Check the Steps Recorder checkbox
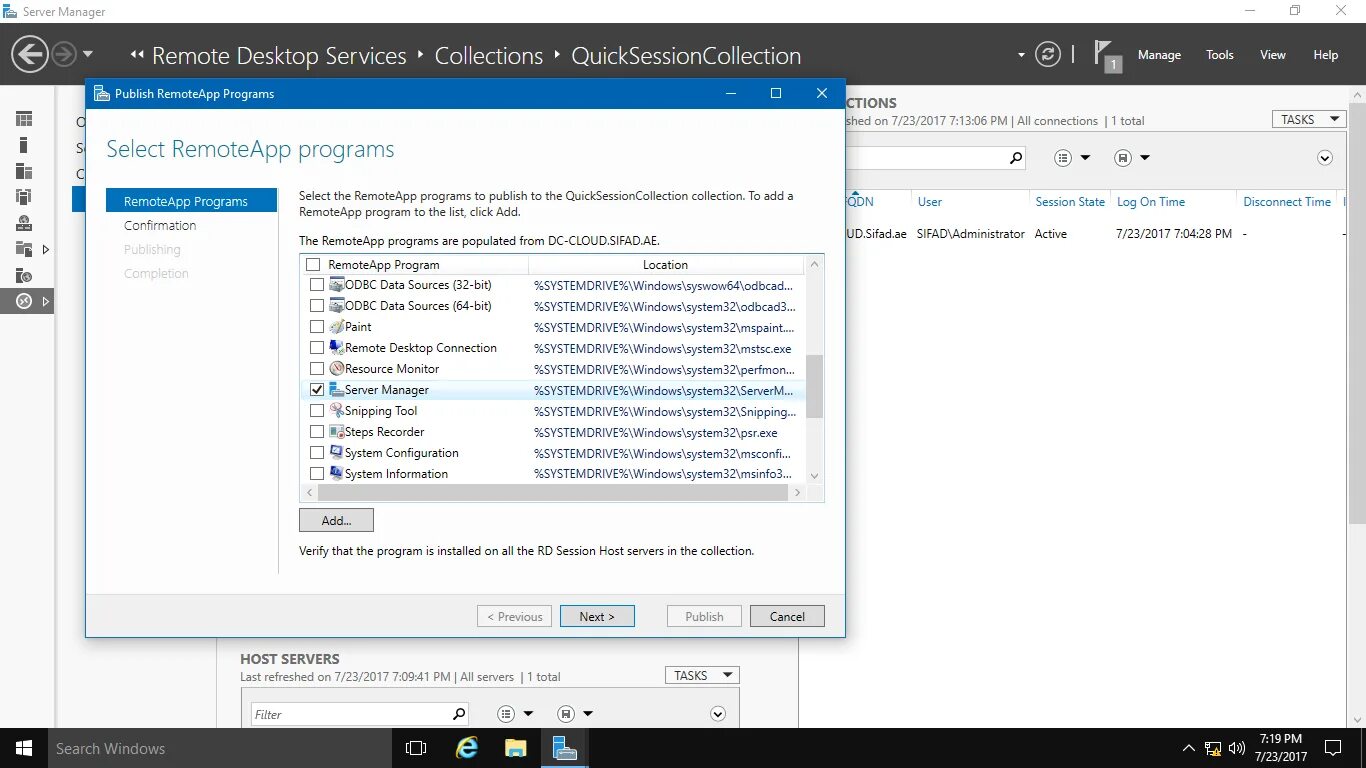 click(317, 432)
